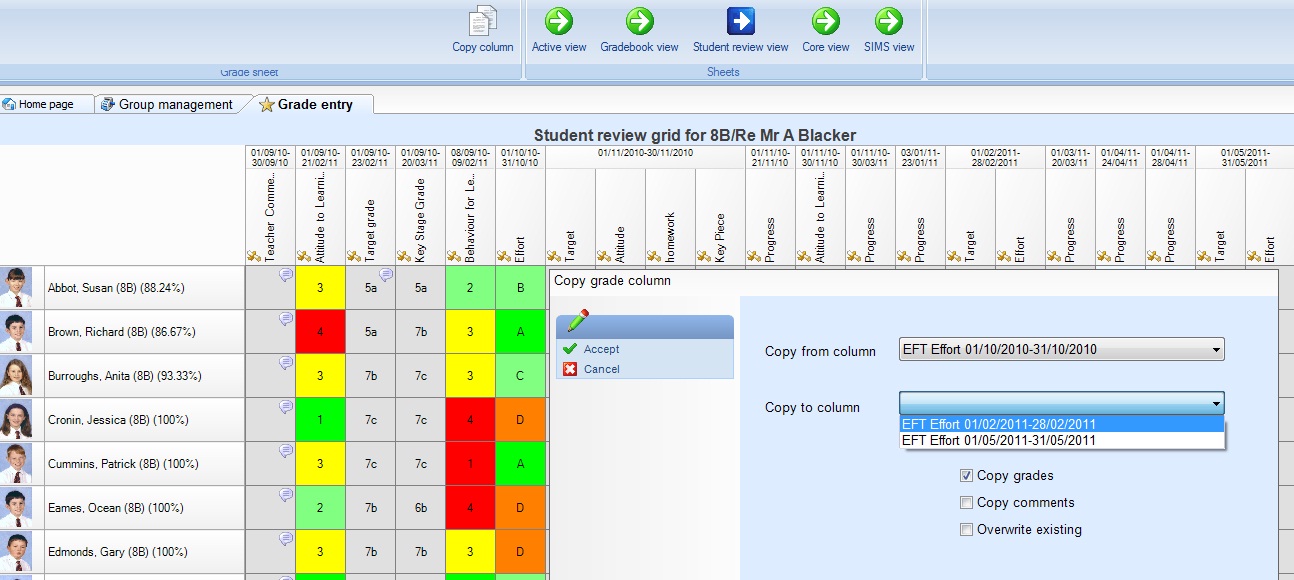The image size is (1294, 580).
Task: Expand the Copy from column dropdown
Action: tap(1215, 351)
